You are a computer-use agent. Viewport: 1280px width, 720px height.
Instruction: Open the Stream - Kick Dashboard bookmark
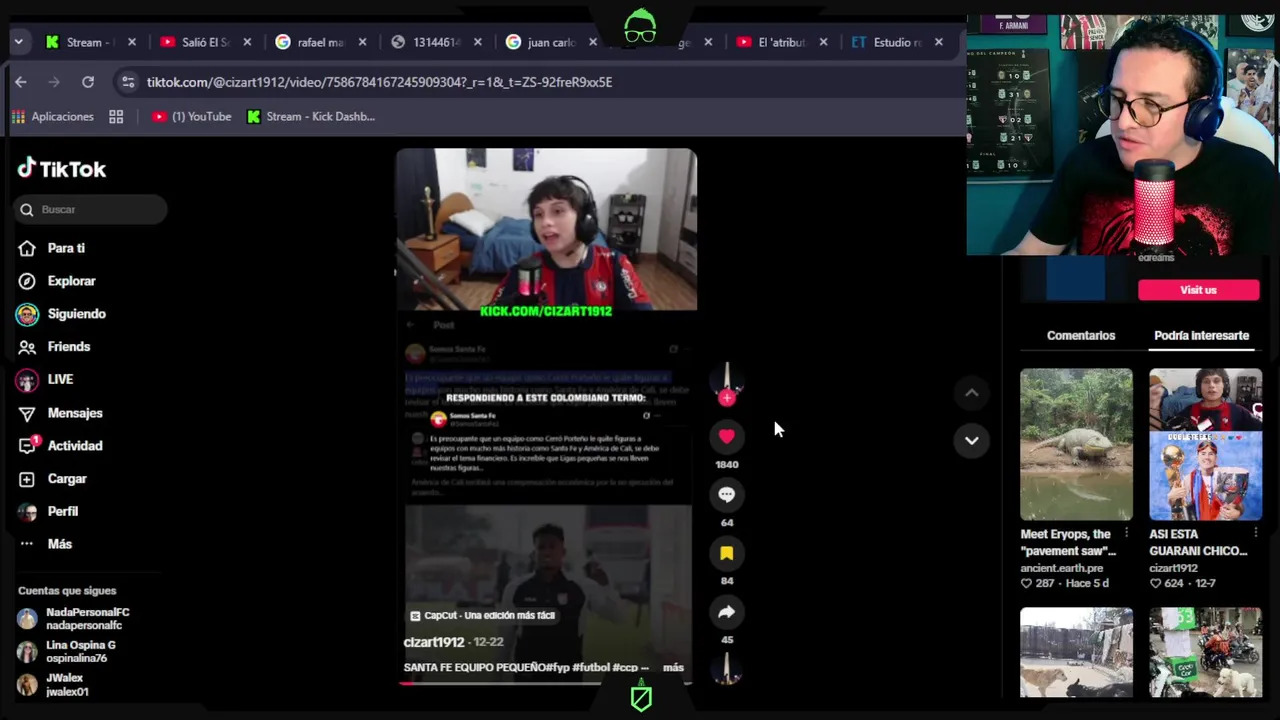(x=310, y=117)
